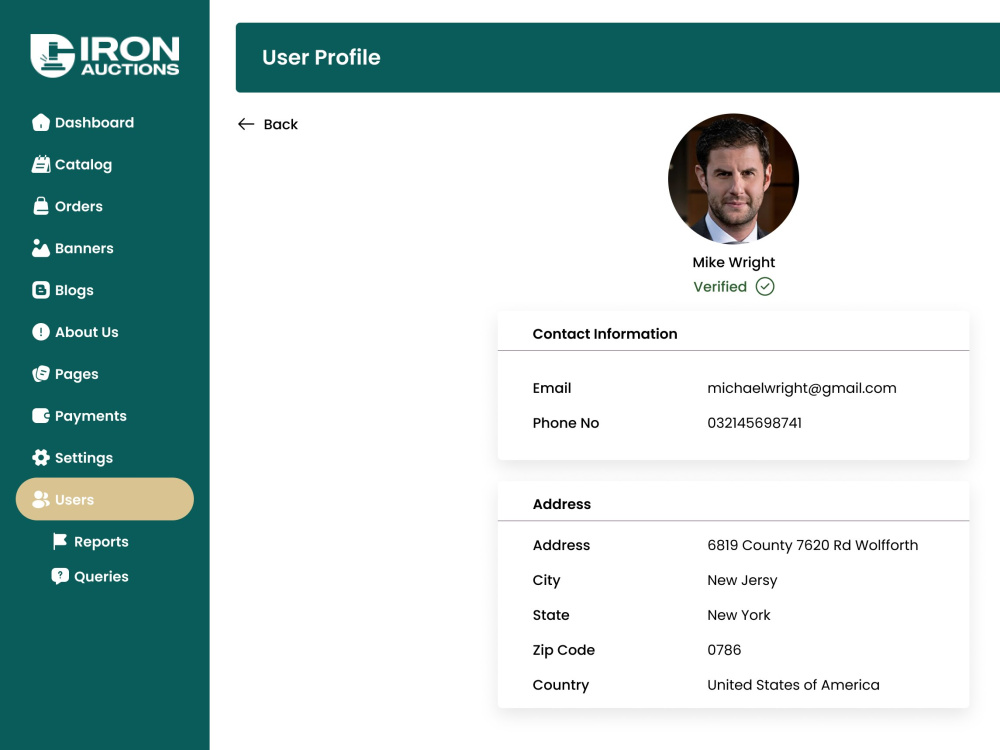Click the State field label

(x=551, y=615)
